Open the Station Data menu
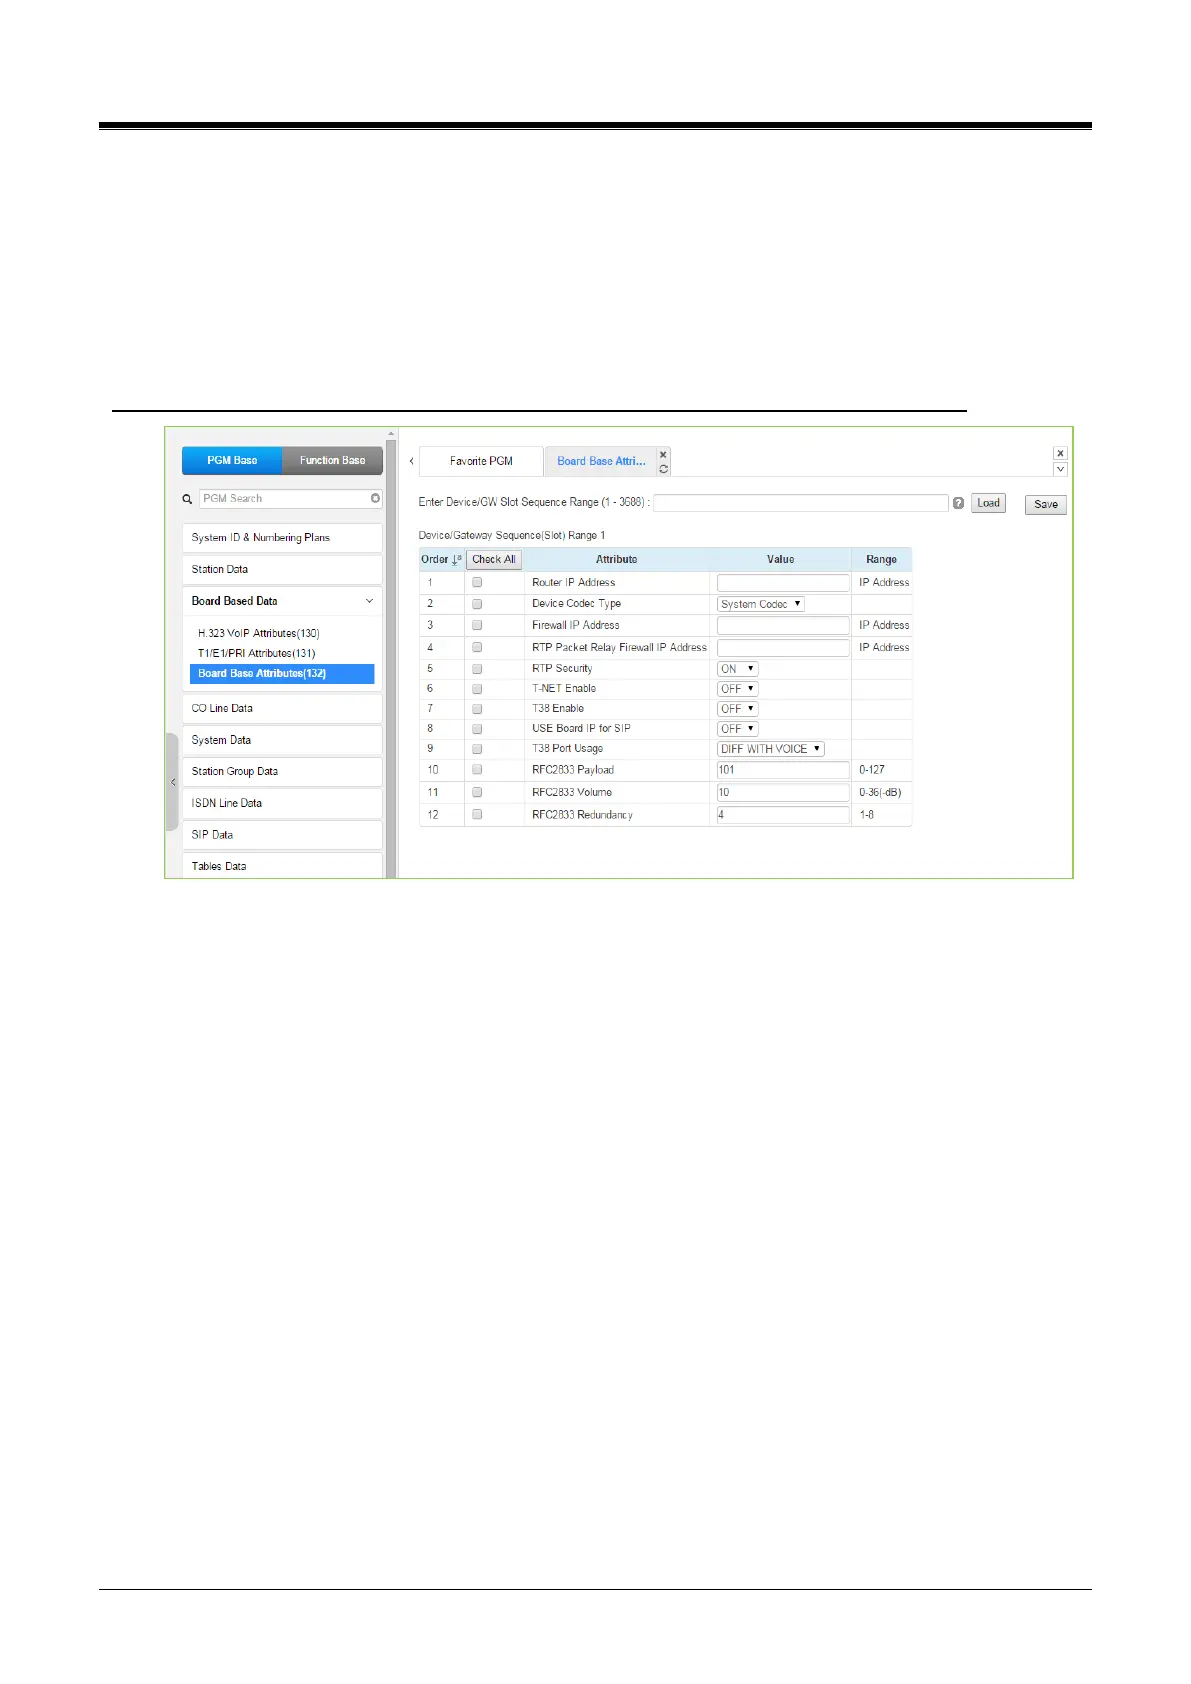This screenshot has width=1191, height=1684. pos(282,570)
